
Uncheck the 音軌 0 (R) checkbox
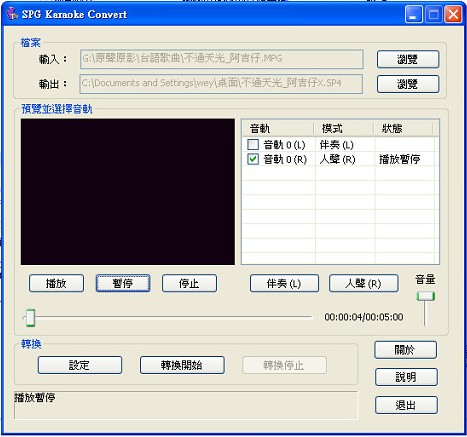click(x=253, y=159)
